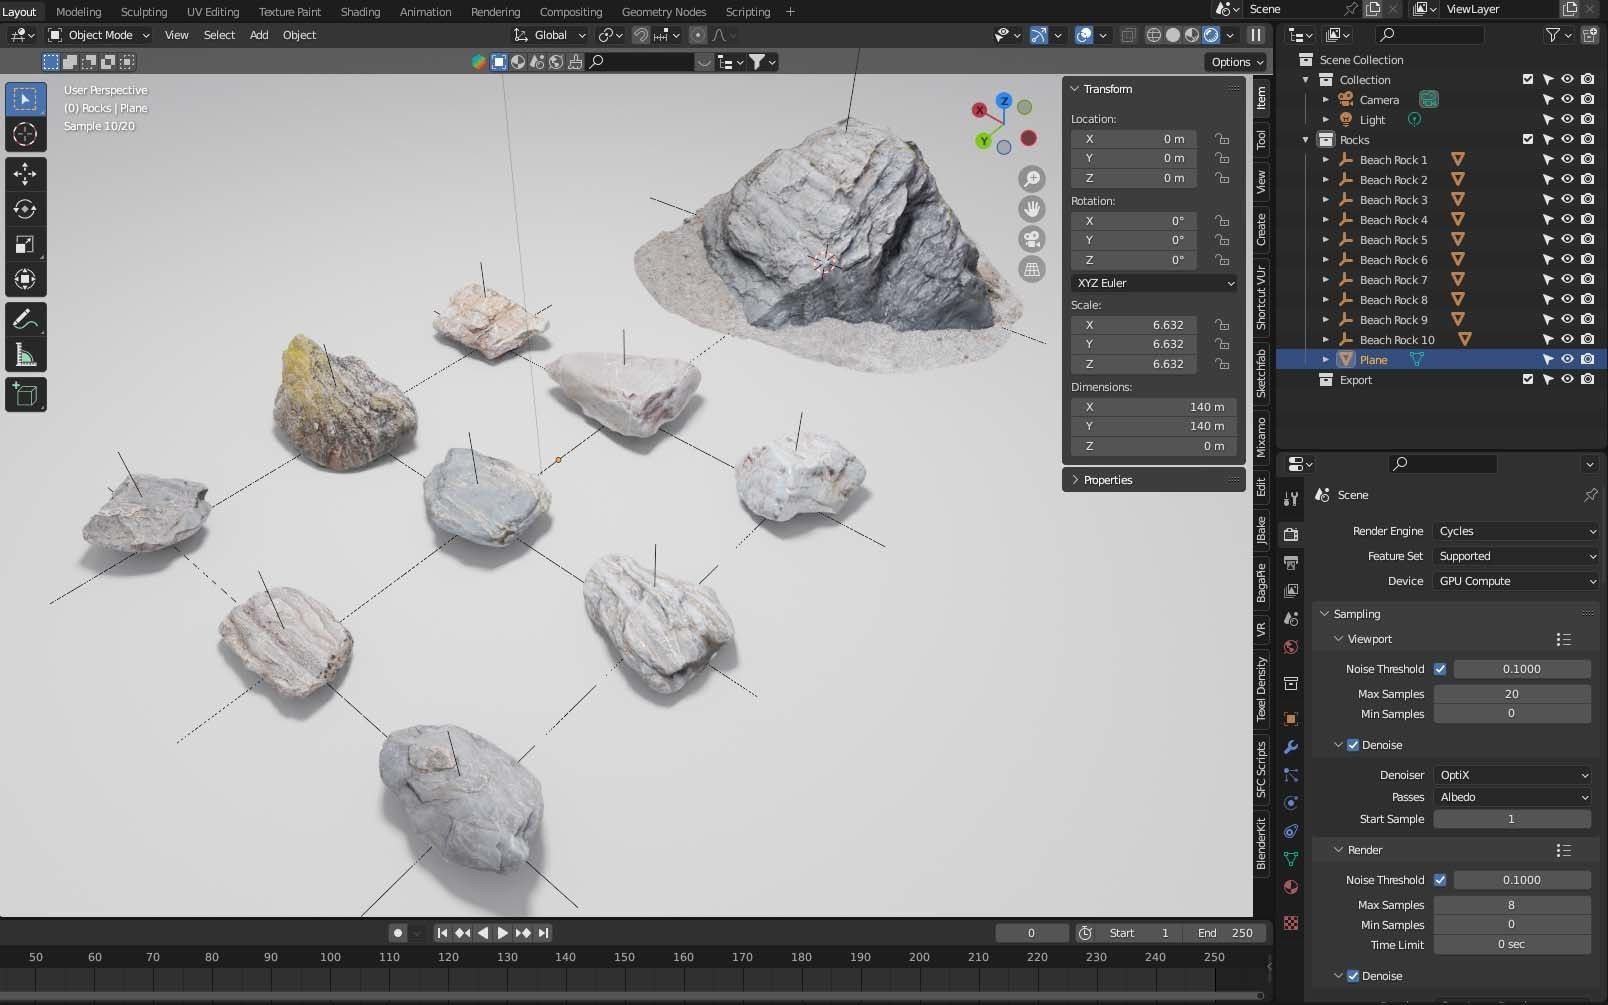The image size is (1608, 1005).
Task: Disable rendering of Beach Rock 5
Action: pos(1587,239)
